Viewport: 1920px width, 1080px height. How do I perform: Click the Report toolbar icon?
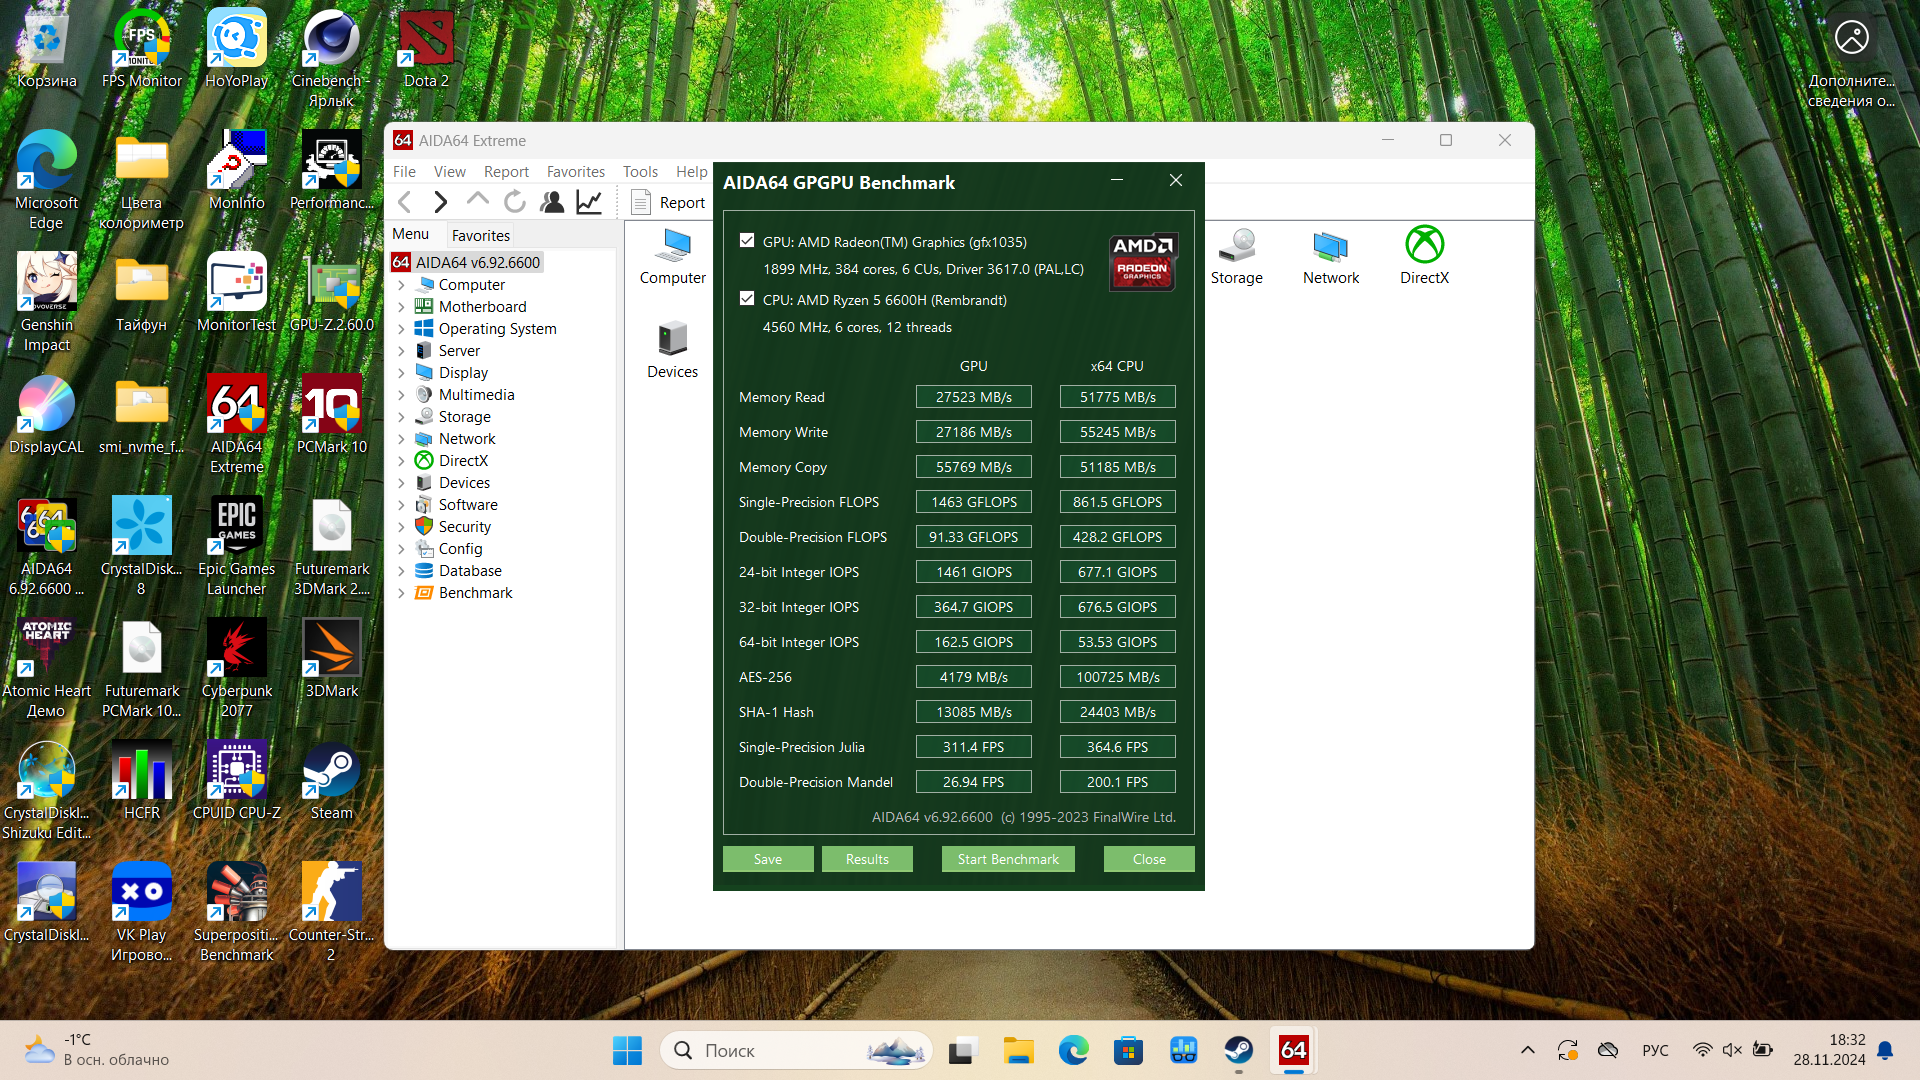[x=668, y=202]
